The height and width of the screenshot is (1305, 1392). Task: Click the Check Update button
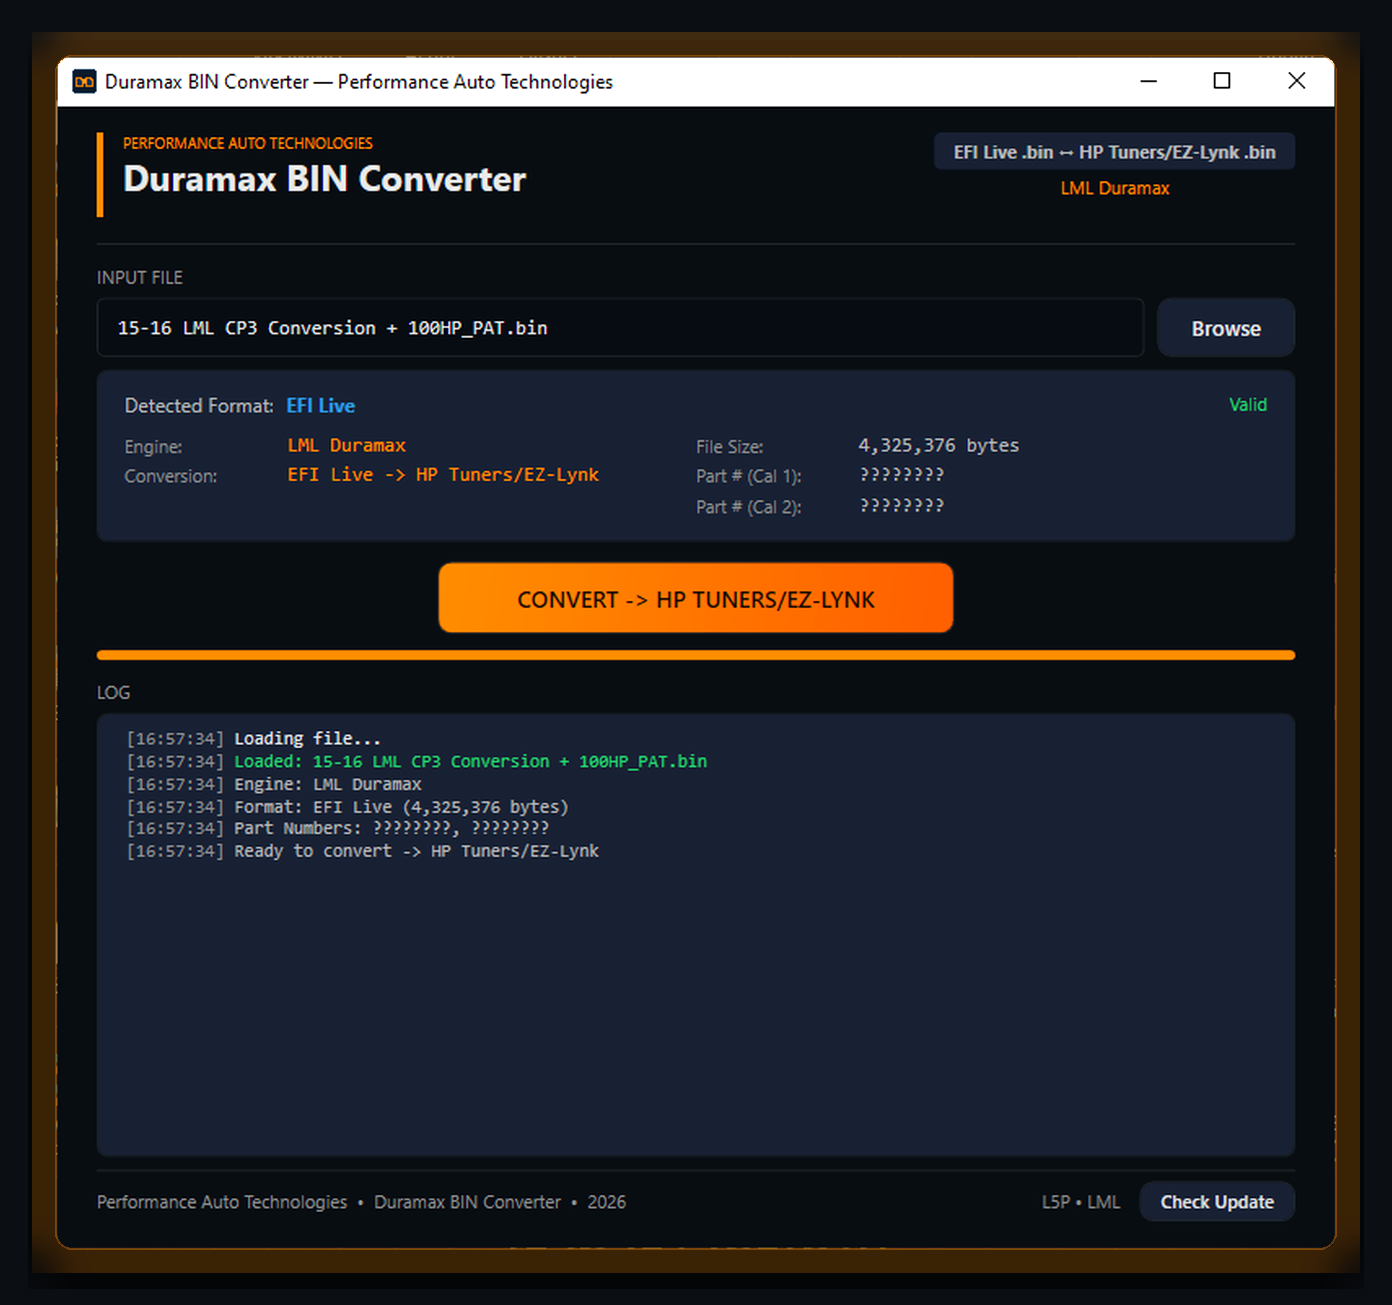(x=1217, y=1202)
